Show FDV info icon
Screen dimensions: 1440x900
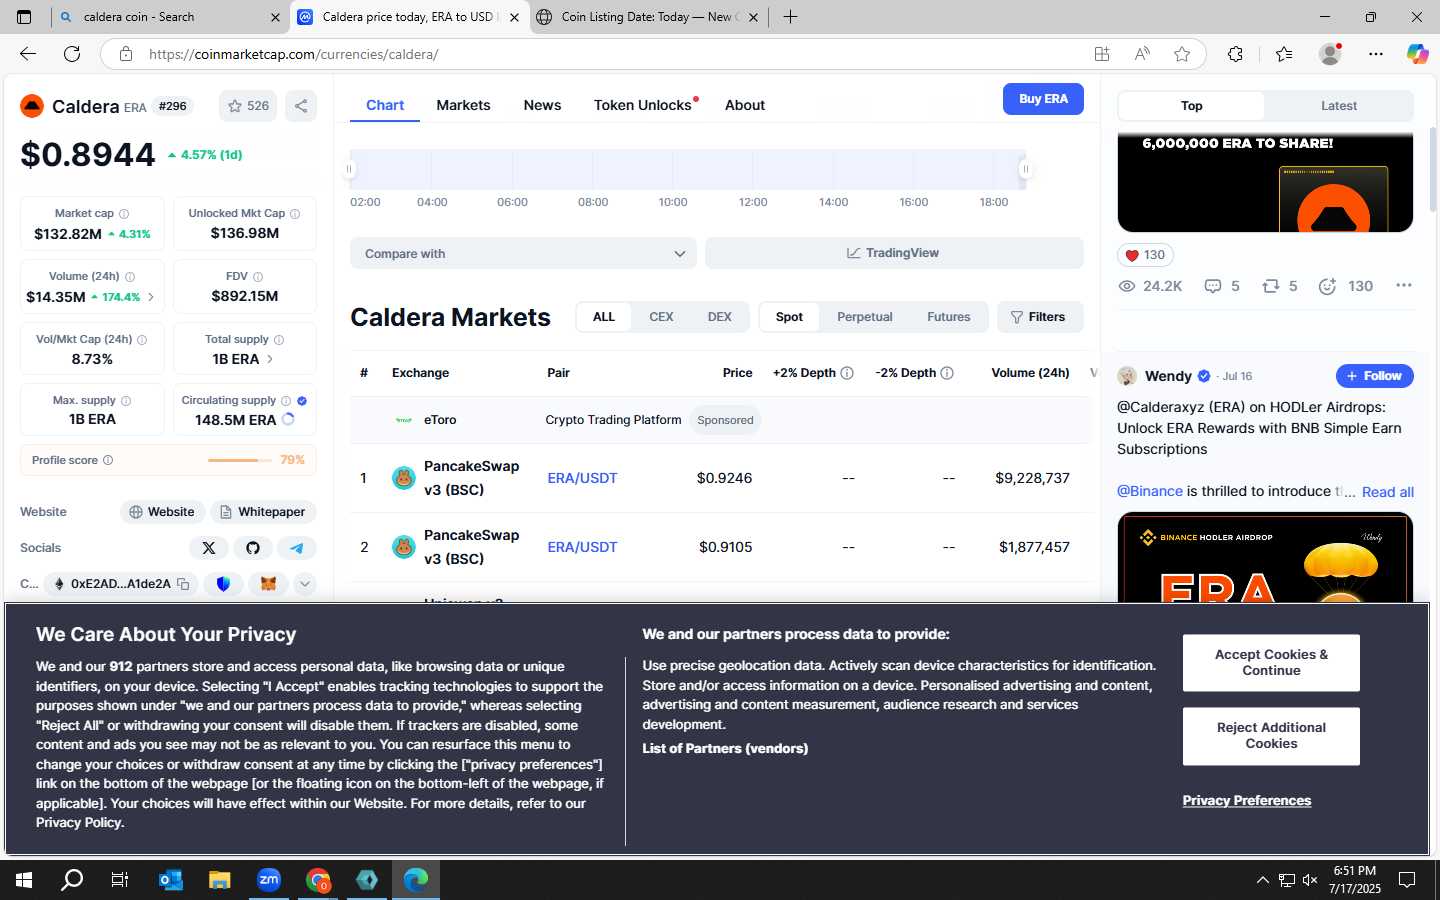258,277
